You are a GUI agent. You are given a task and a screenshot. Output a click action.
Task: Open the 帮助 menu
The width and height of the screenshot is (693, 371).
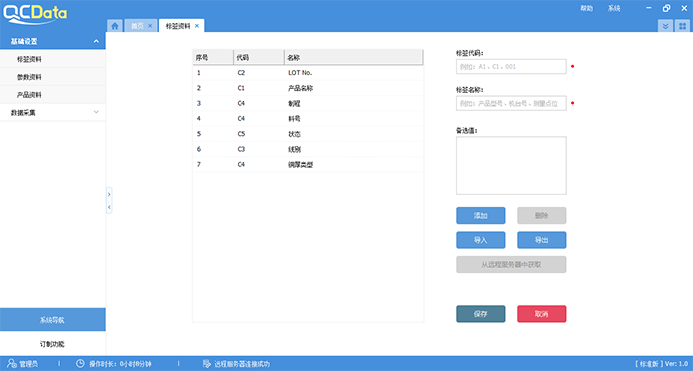tap(586, 8)
